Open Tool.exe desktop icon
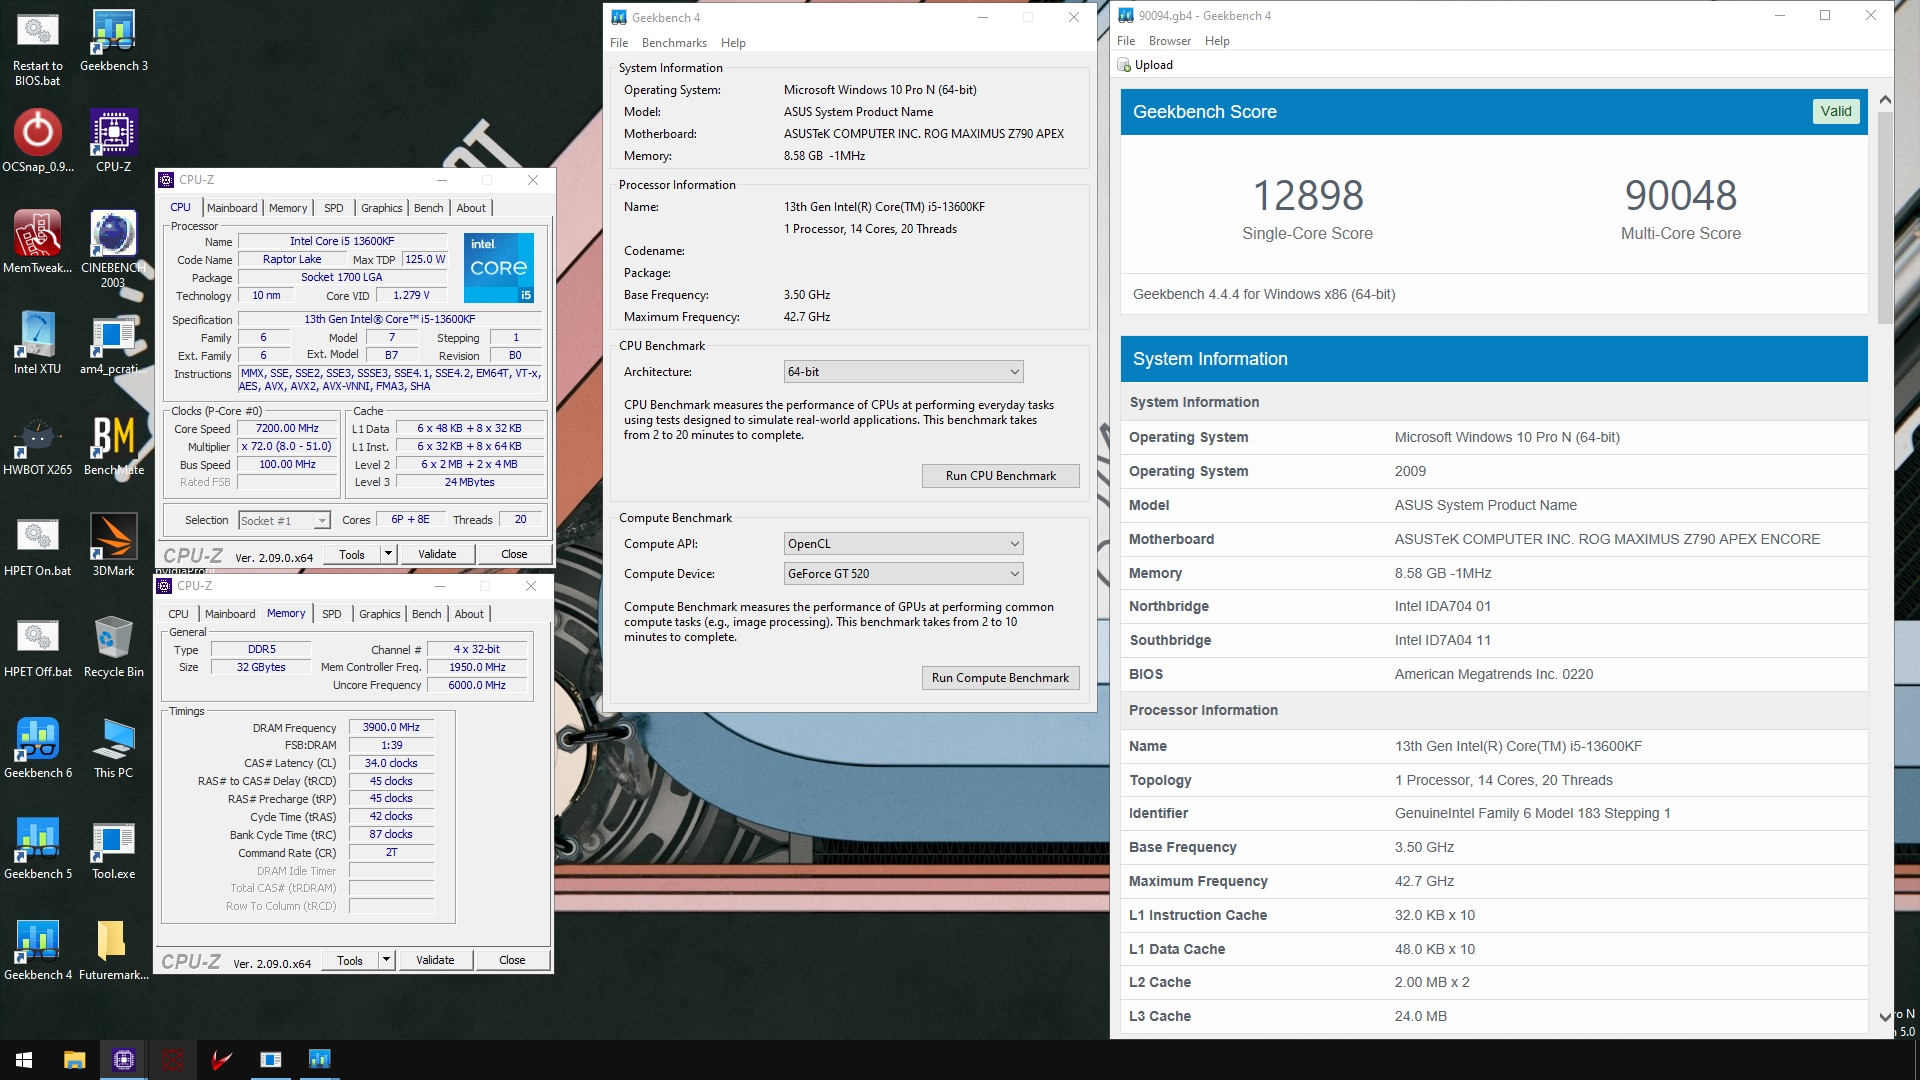 click(113, 848)
